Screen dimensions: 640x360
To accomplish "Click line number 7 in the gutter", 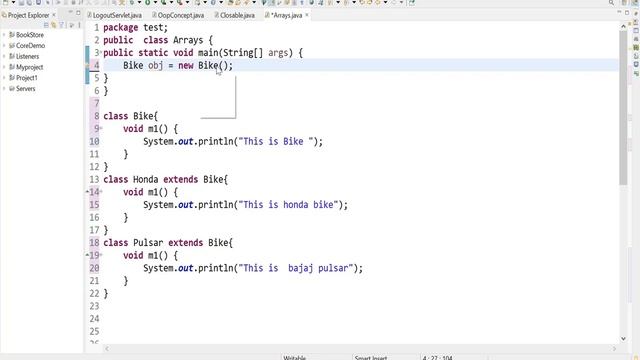I will (96, 103).
